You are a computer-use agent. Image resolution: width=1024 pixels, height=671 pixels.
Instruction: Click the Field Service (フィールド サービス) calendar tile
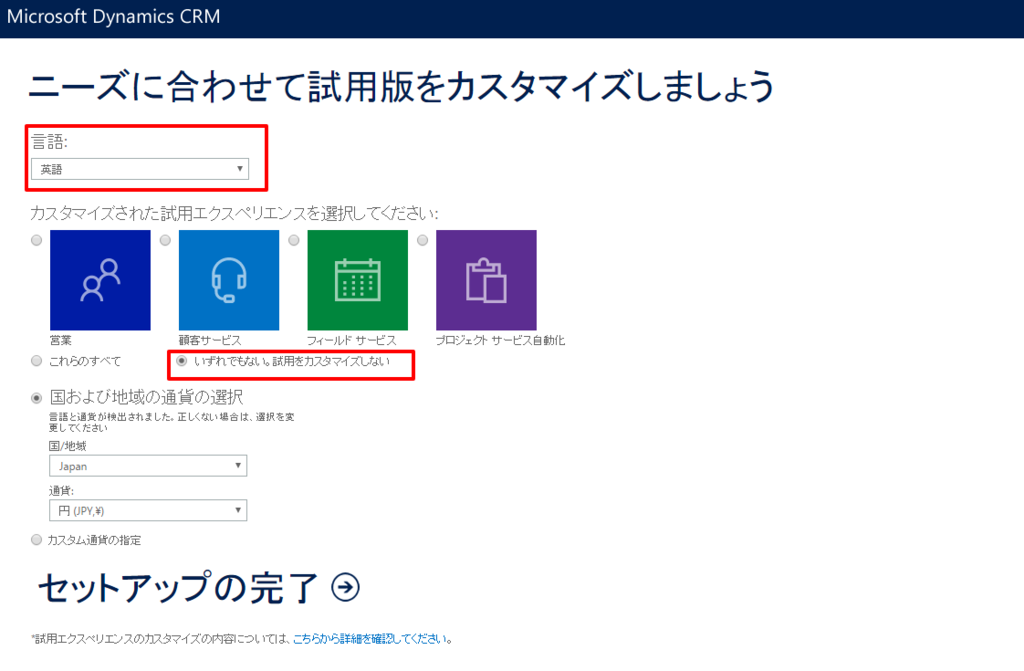pos(357,280)
